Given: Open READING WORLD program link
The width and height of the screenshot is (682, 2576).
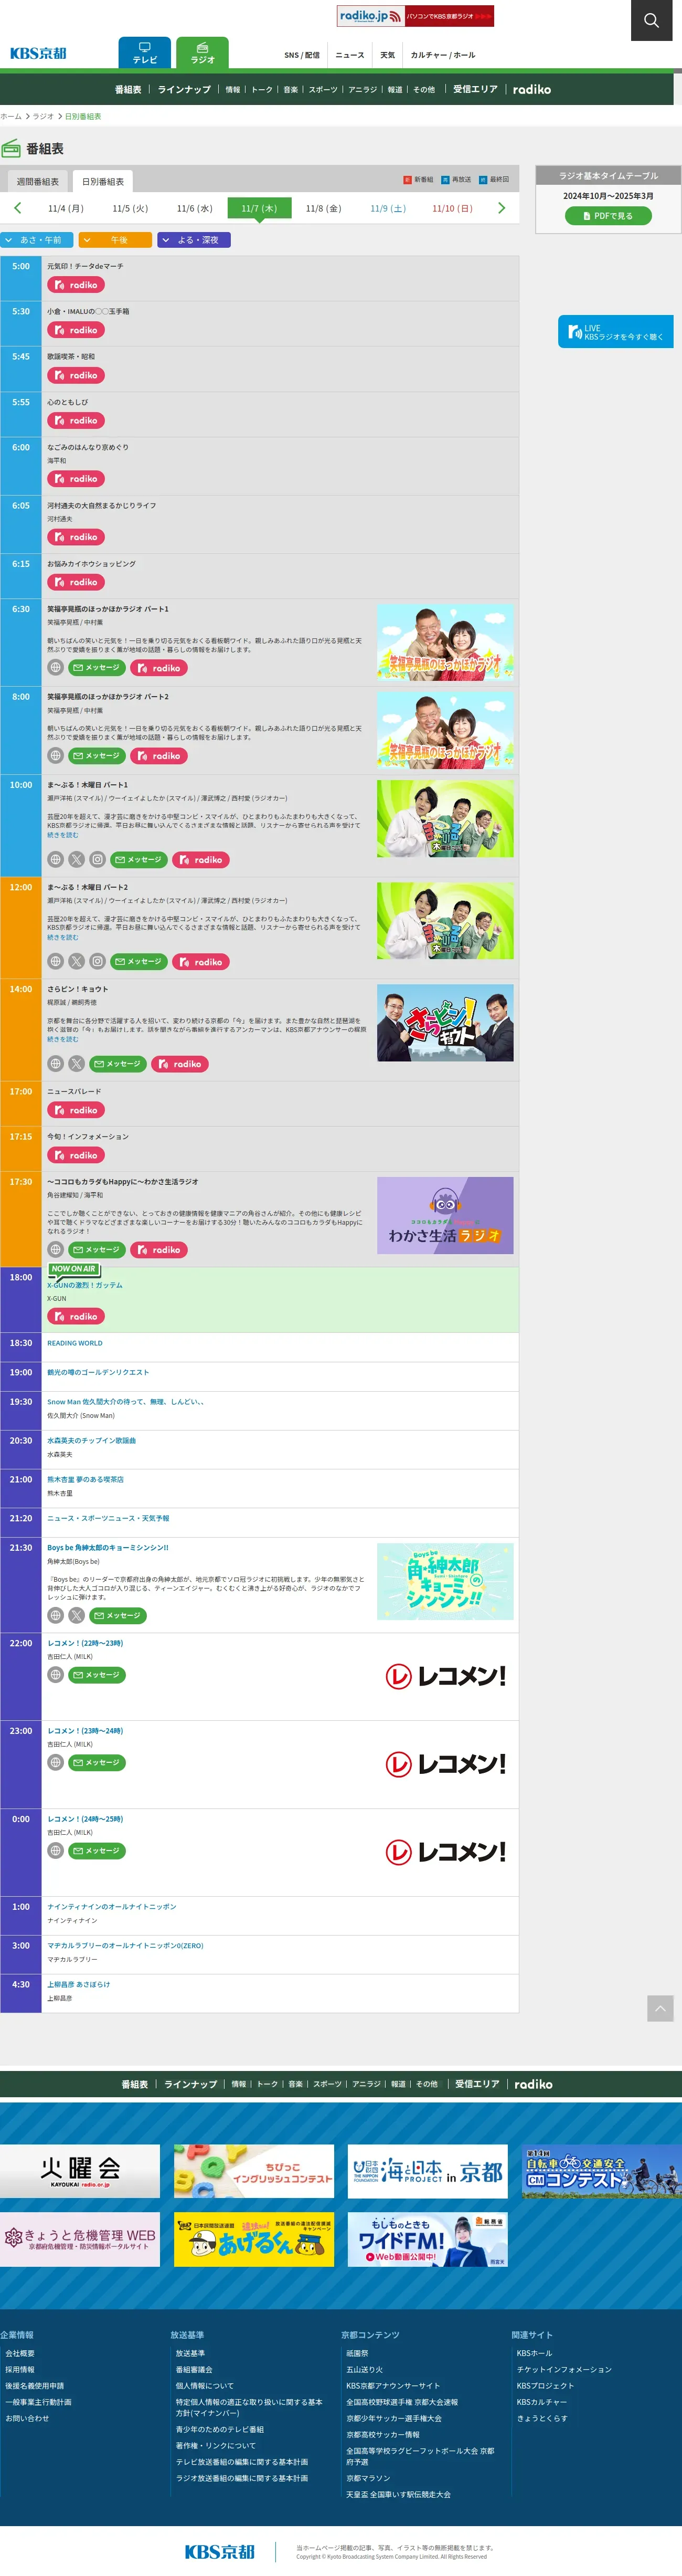Looking at the screenshot, I should [x=75, y=1343].
